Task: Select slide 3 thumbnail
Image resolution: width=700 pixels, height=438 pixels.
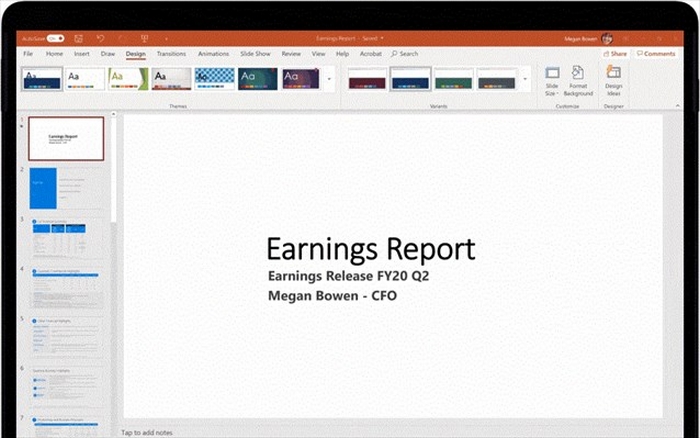Action: coord(66,238)
